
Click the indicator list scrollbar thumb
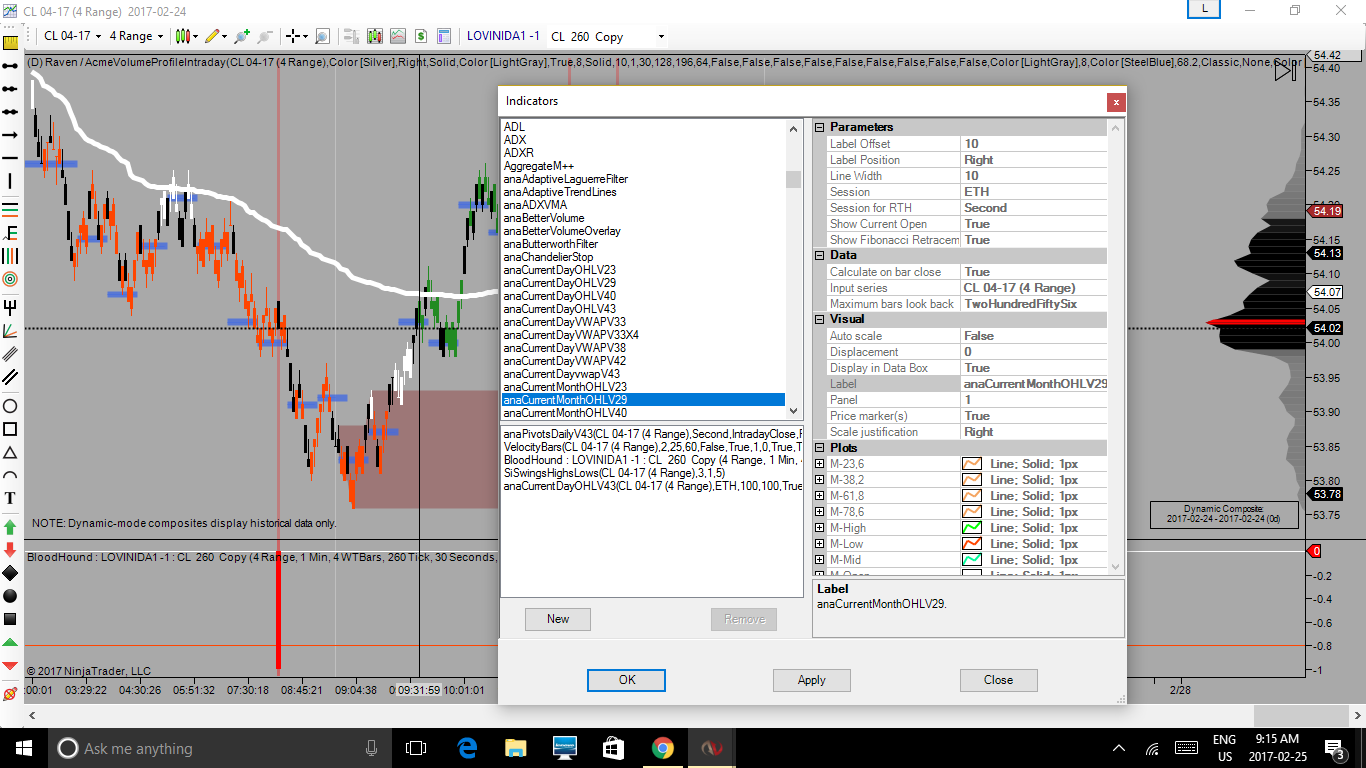click(794, 180)
